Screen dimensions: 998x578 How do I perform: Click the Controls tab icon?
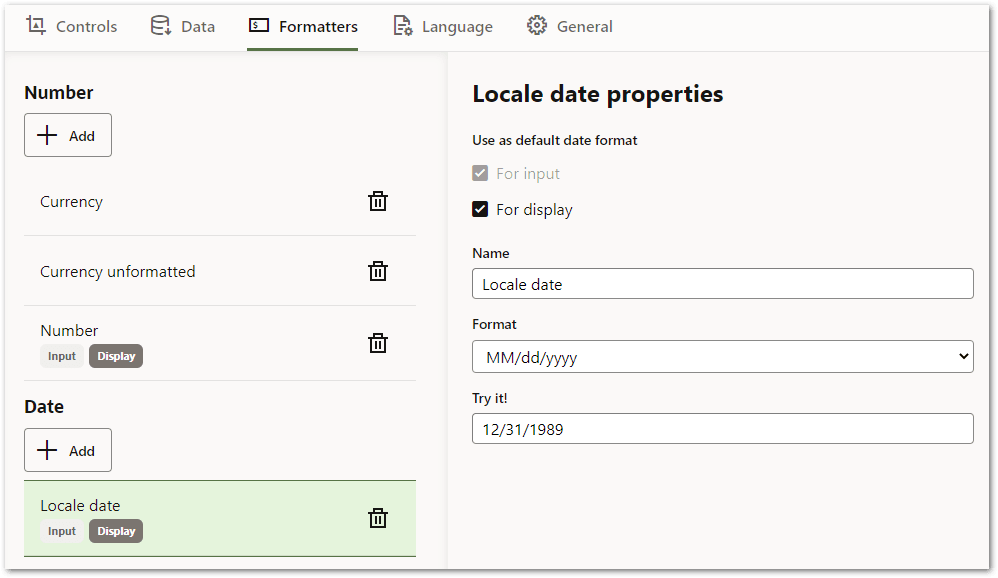tap(35, 26)
